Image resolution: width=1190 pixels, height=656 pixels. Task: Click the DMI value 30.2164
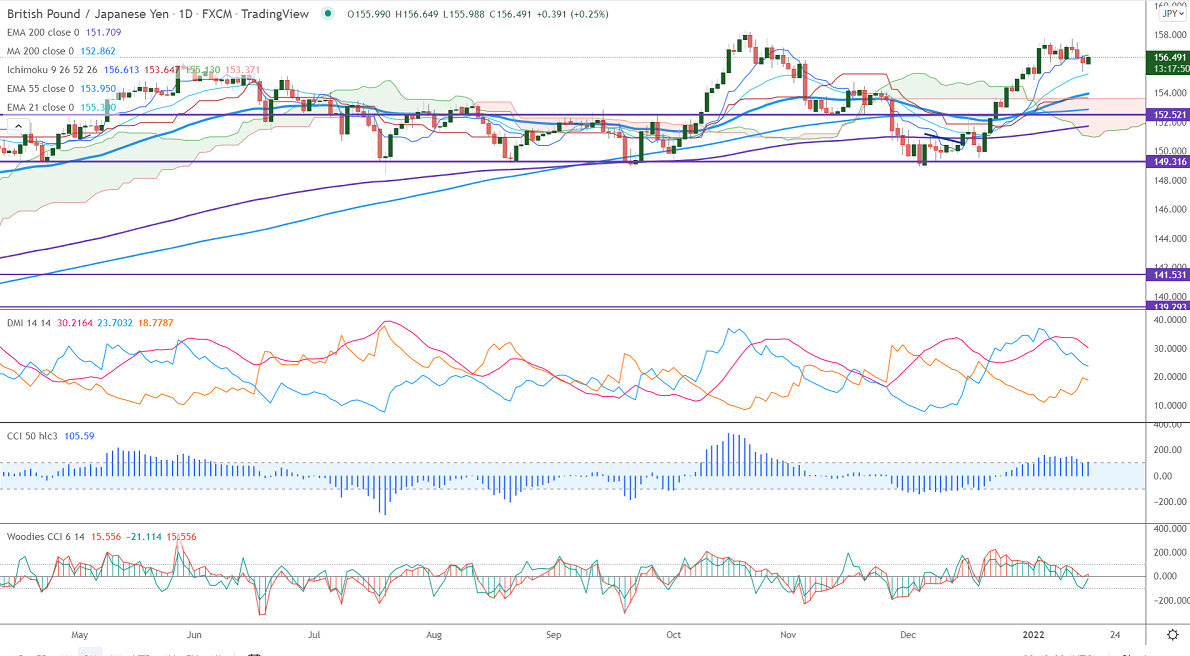coord(74,323)
